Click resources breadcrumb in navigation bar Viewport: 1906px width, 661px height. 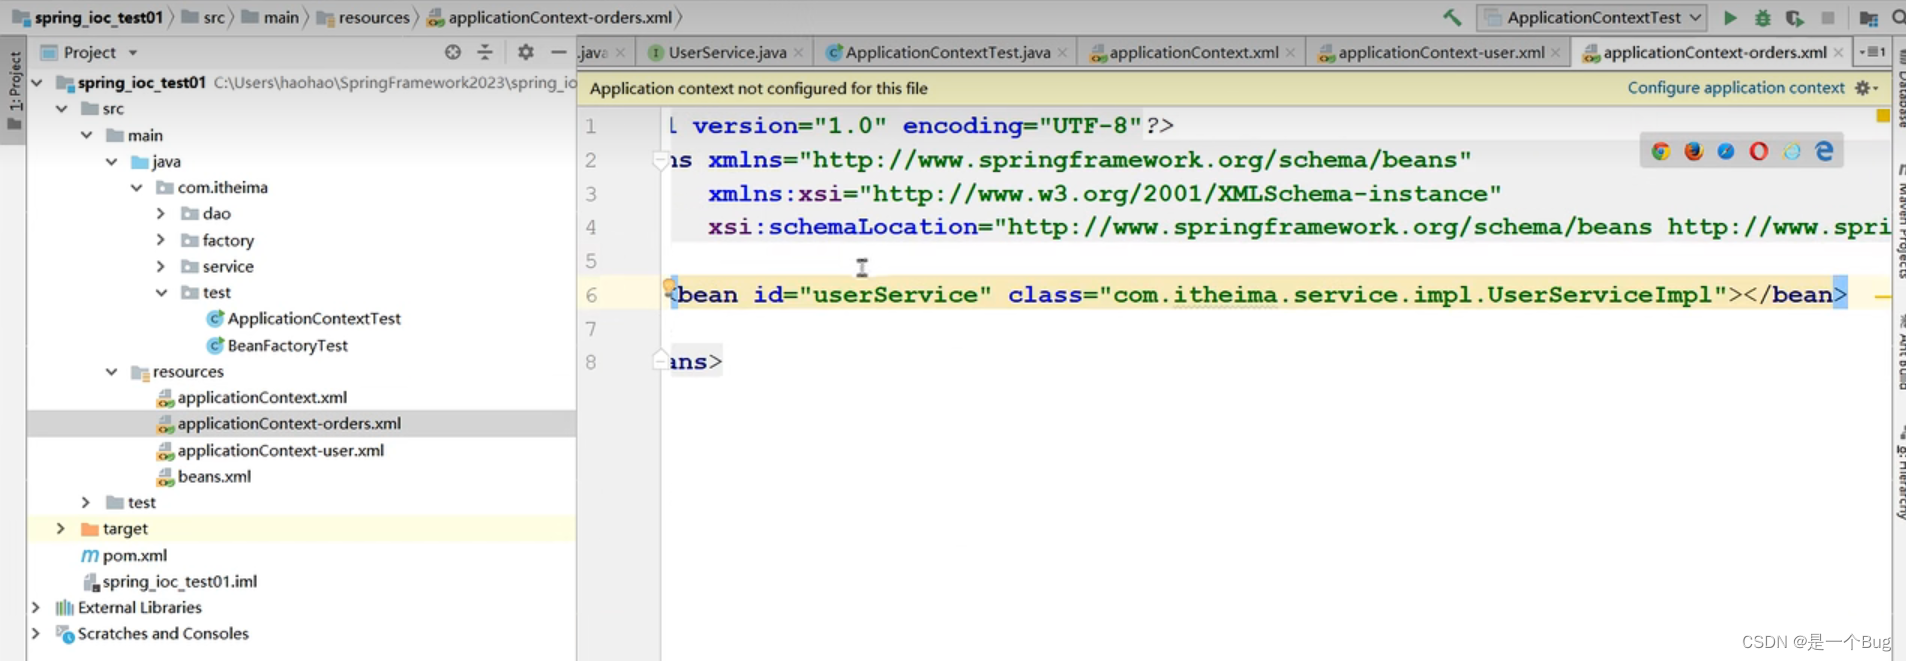(x=364, y=17)
